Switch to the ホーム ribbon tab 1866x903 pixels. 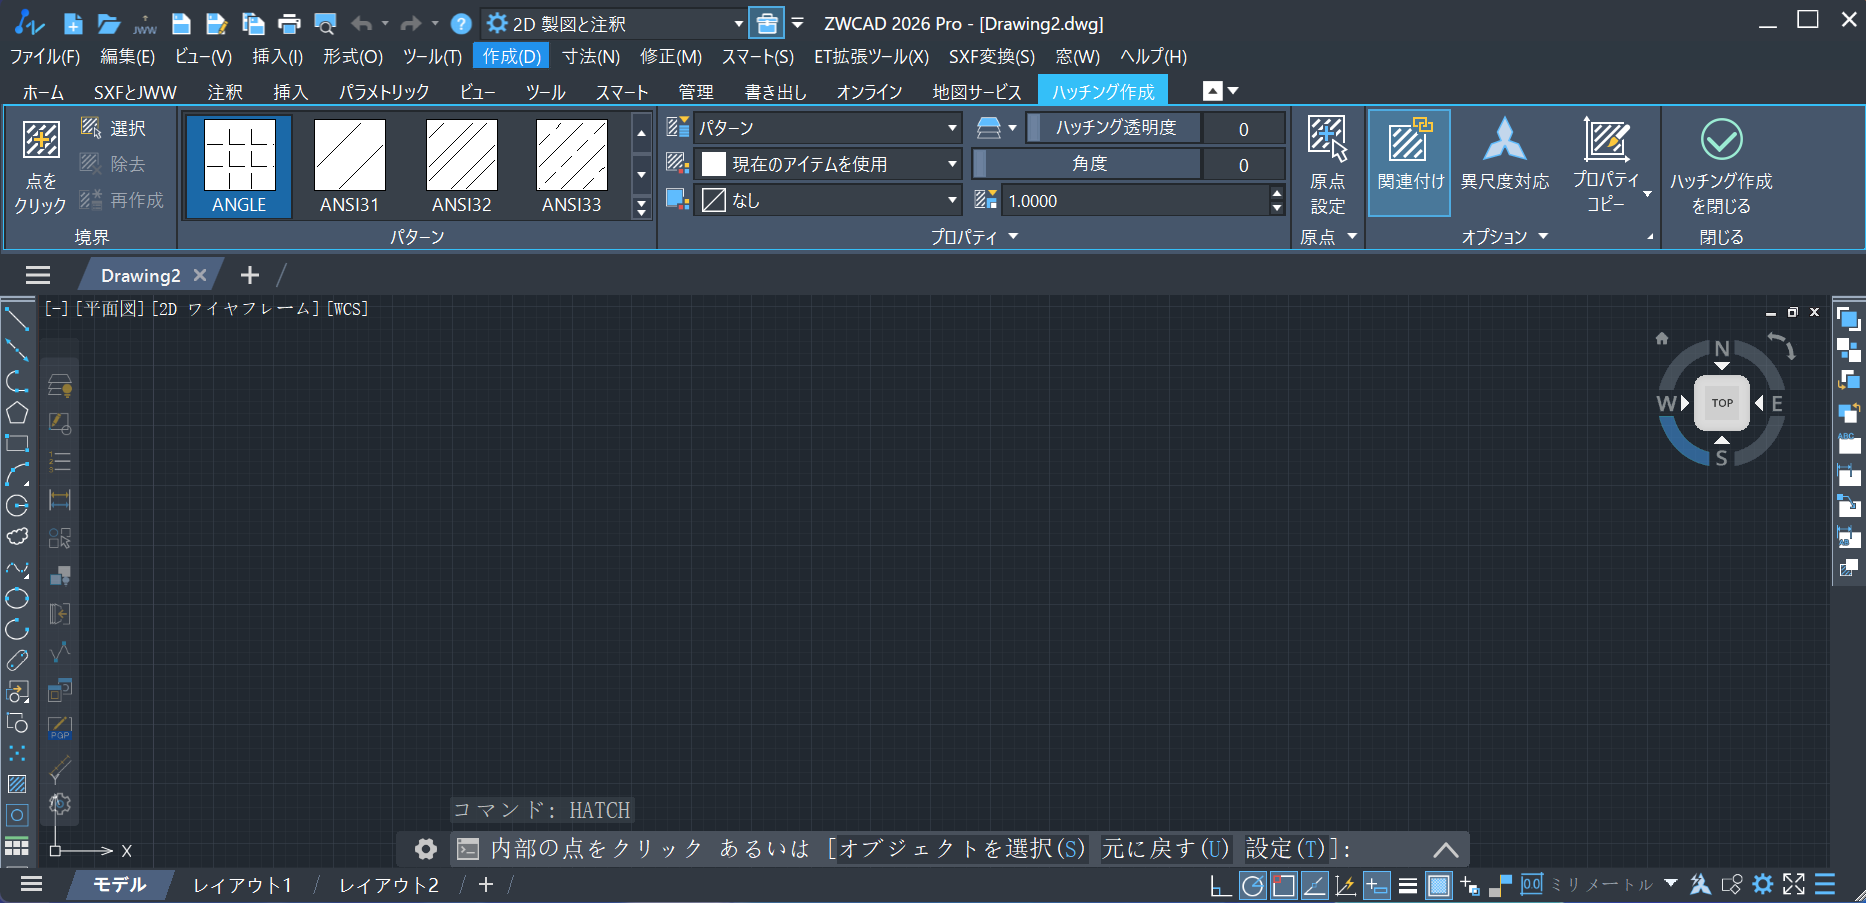(43, 92)
